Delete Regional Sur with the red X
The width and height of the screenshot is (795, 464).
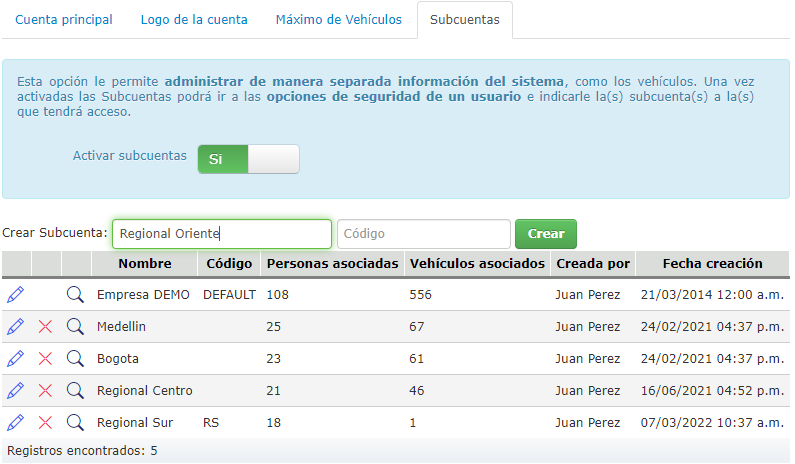[x=45, y=422]
